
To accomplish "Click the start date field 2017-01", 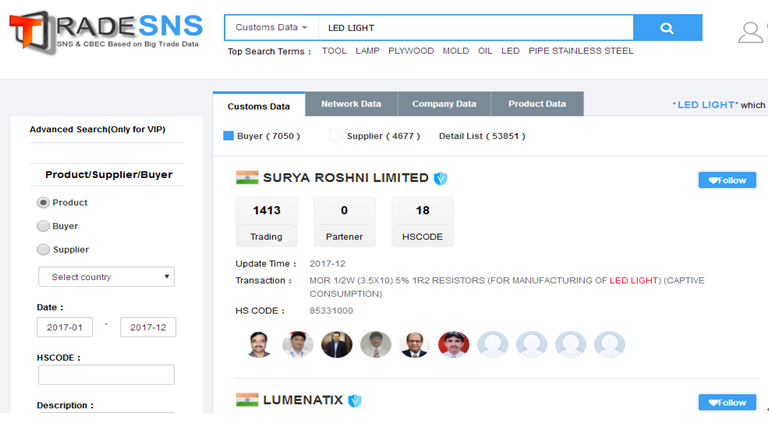I will pos(65,327).
